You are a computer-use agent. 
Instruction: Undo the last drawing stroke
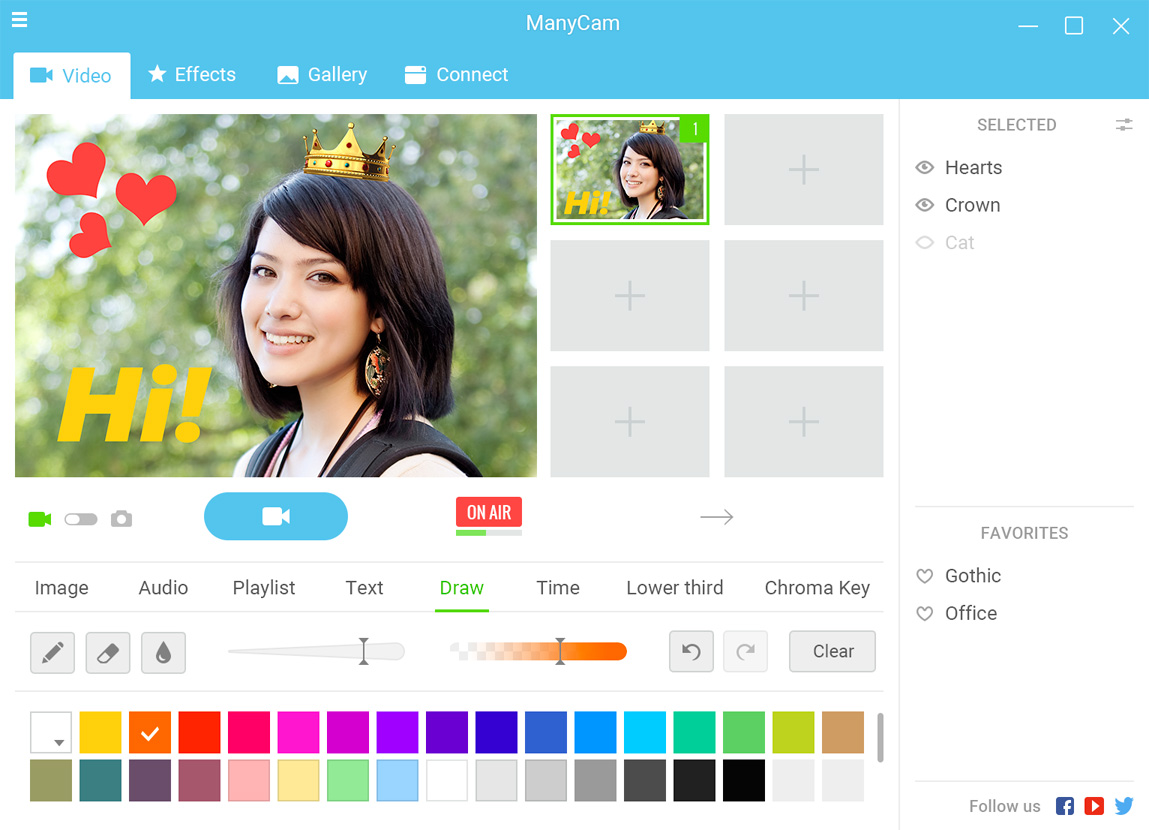(x=691, y=651)
